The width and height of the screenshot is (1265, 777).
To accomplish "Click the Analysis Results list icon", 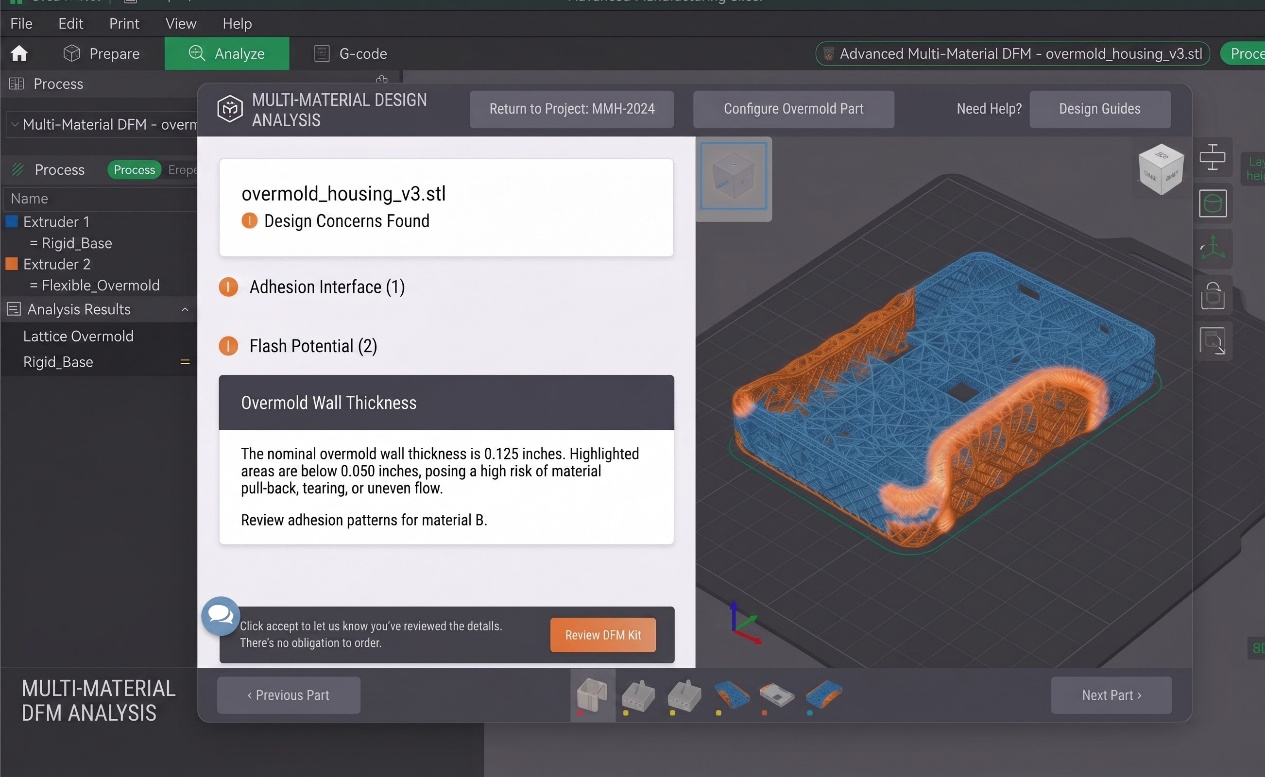I will 14,310.
